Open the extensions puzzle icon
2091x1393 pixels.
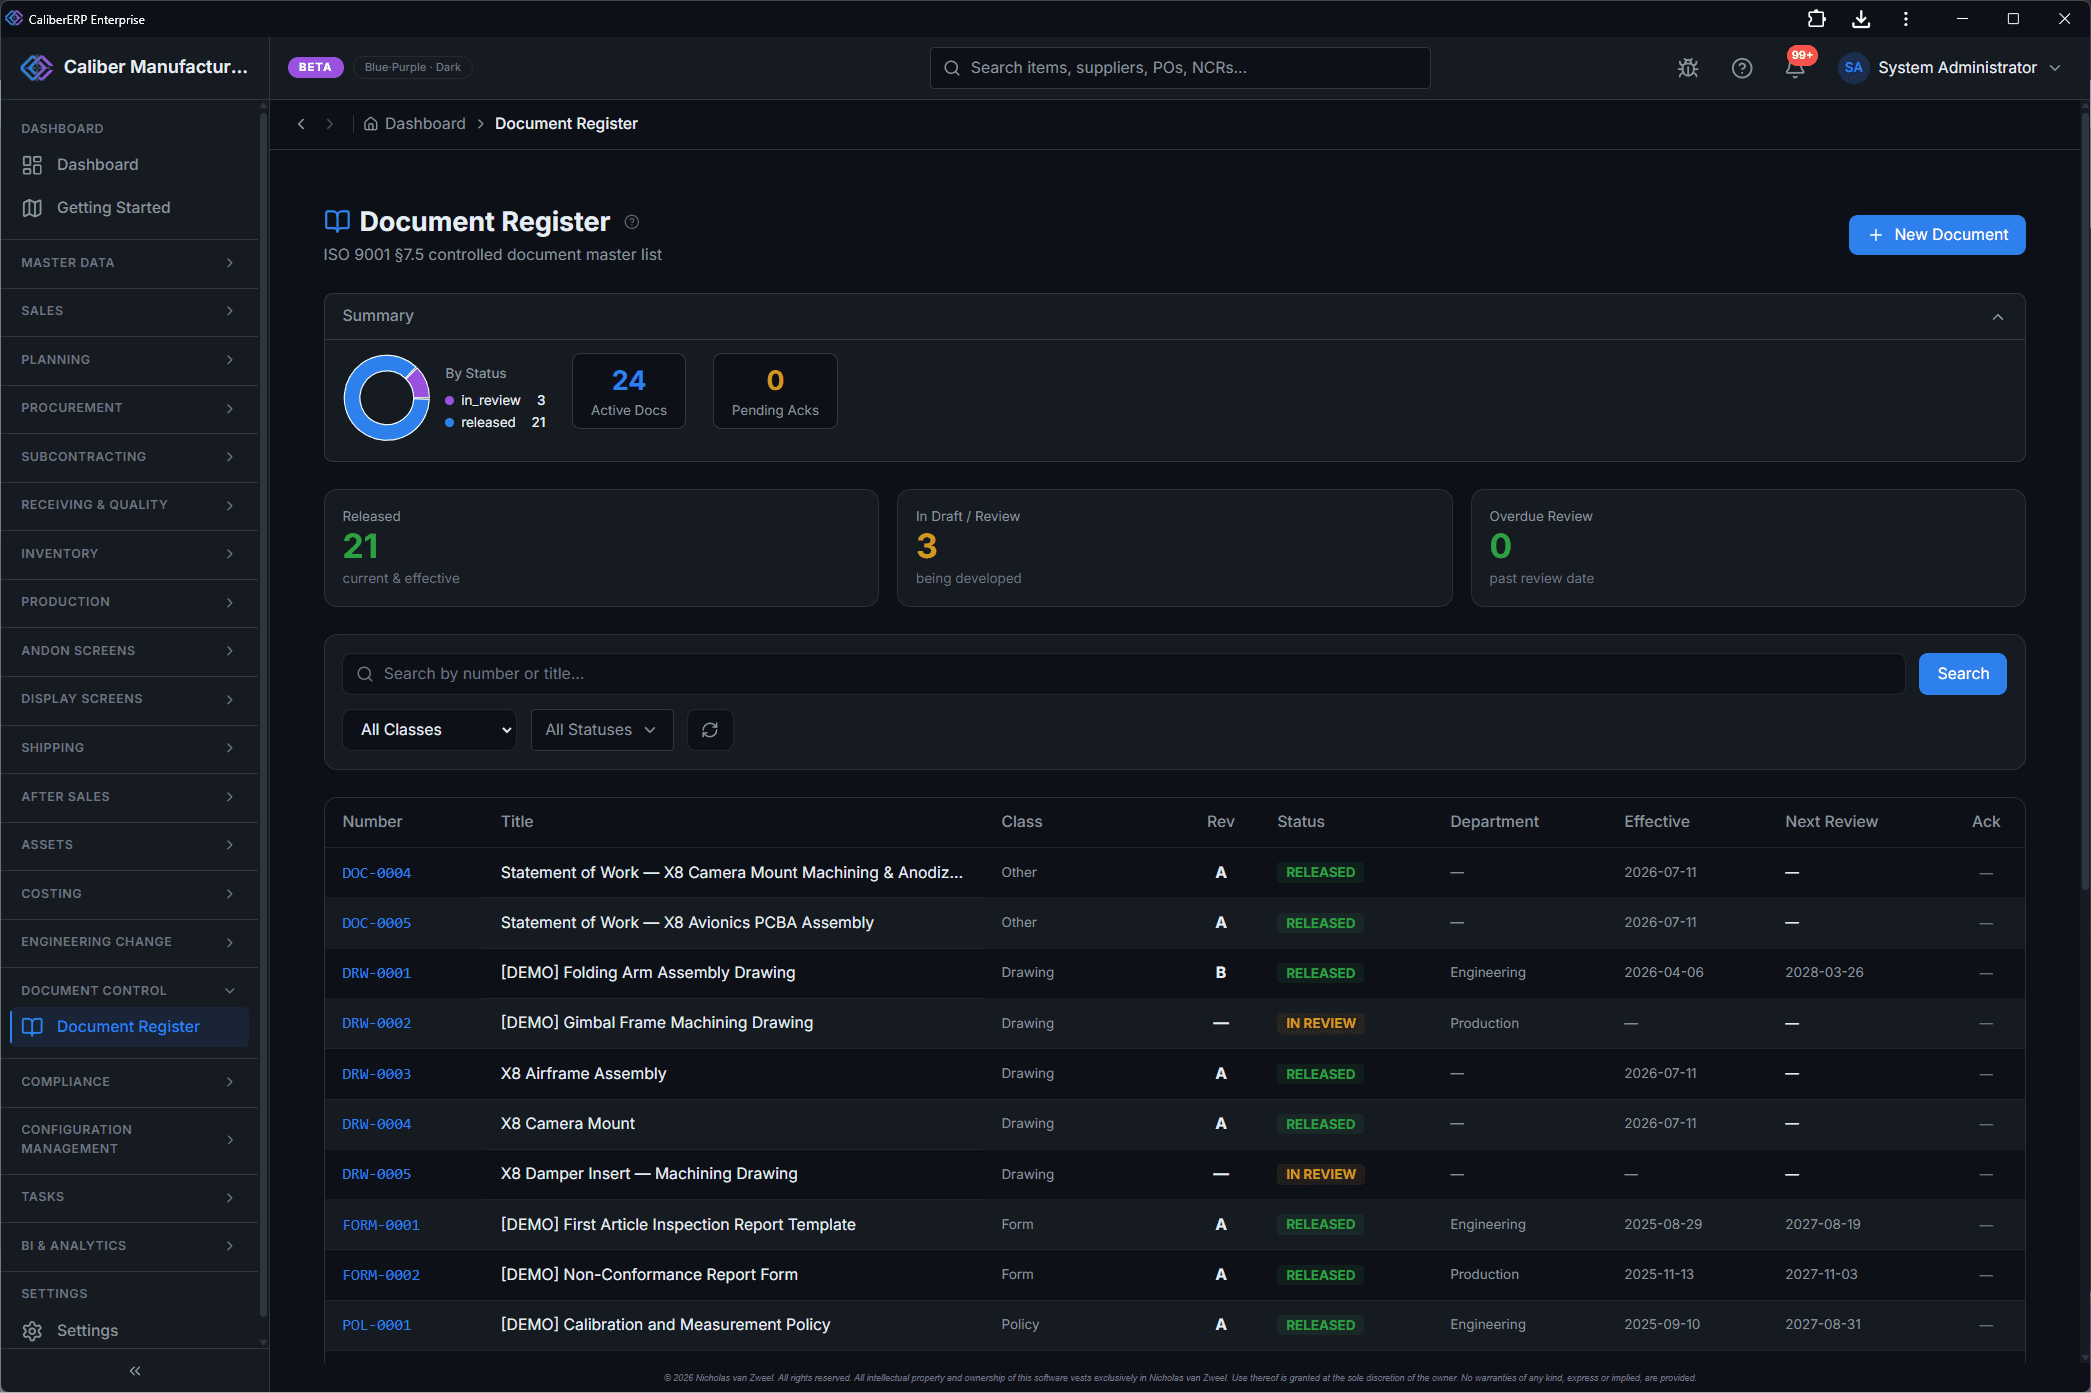click(x=1817, y=19)
